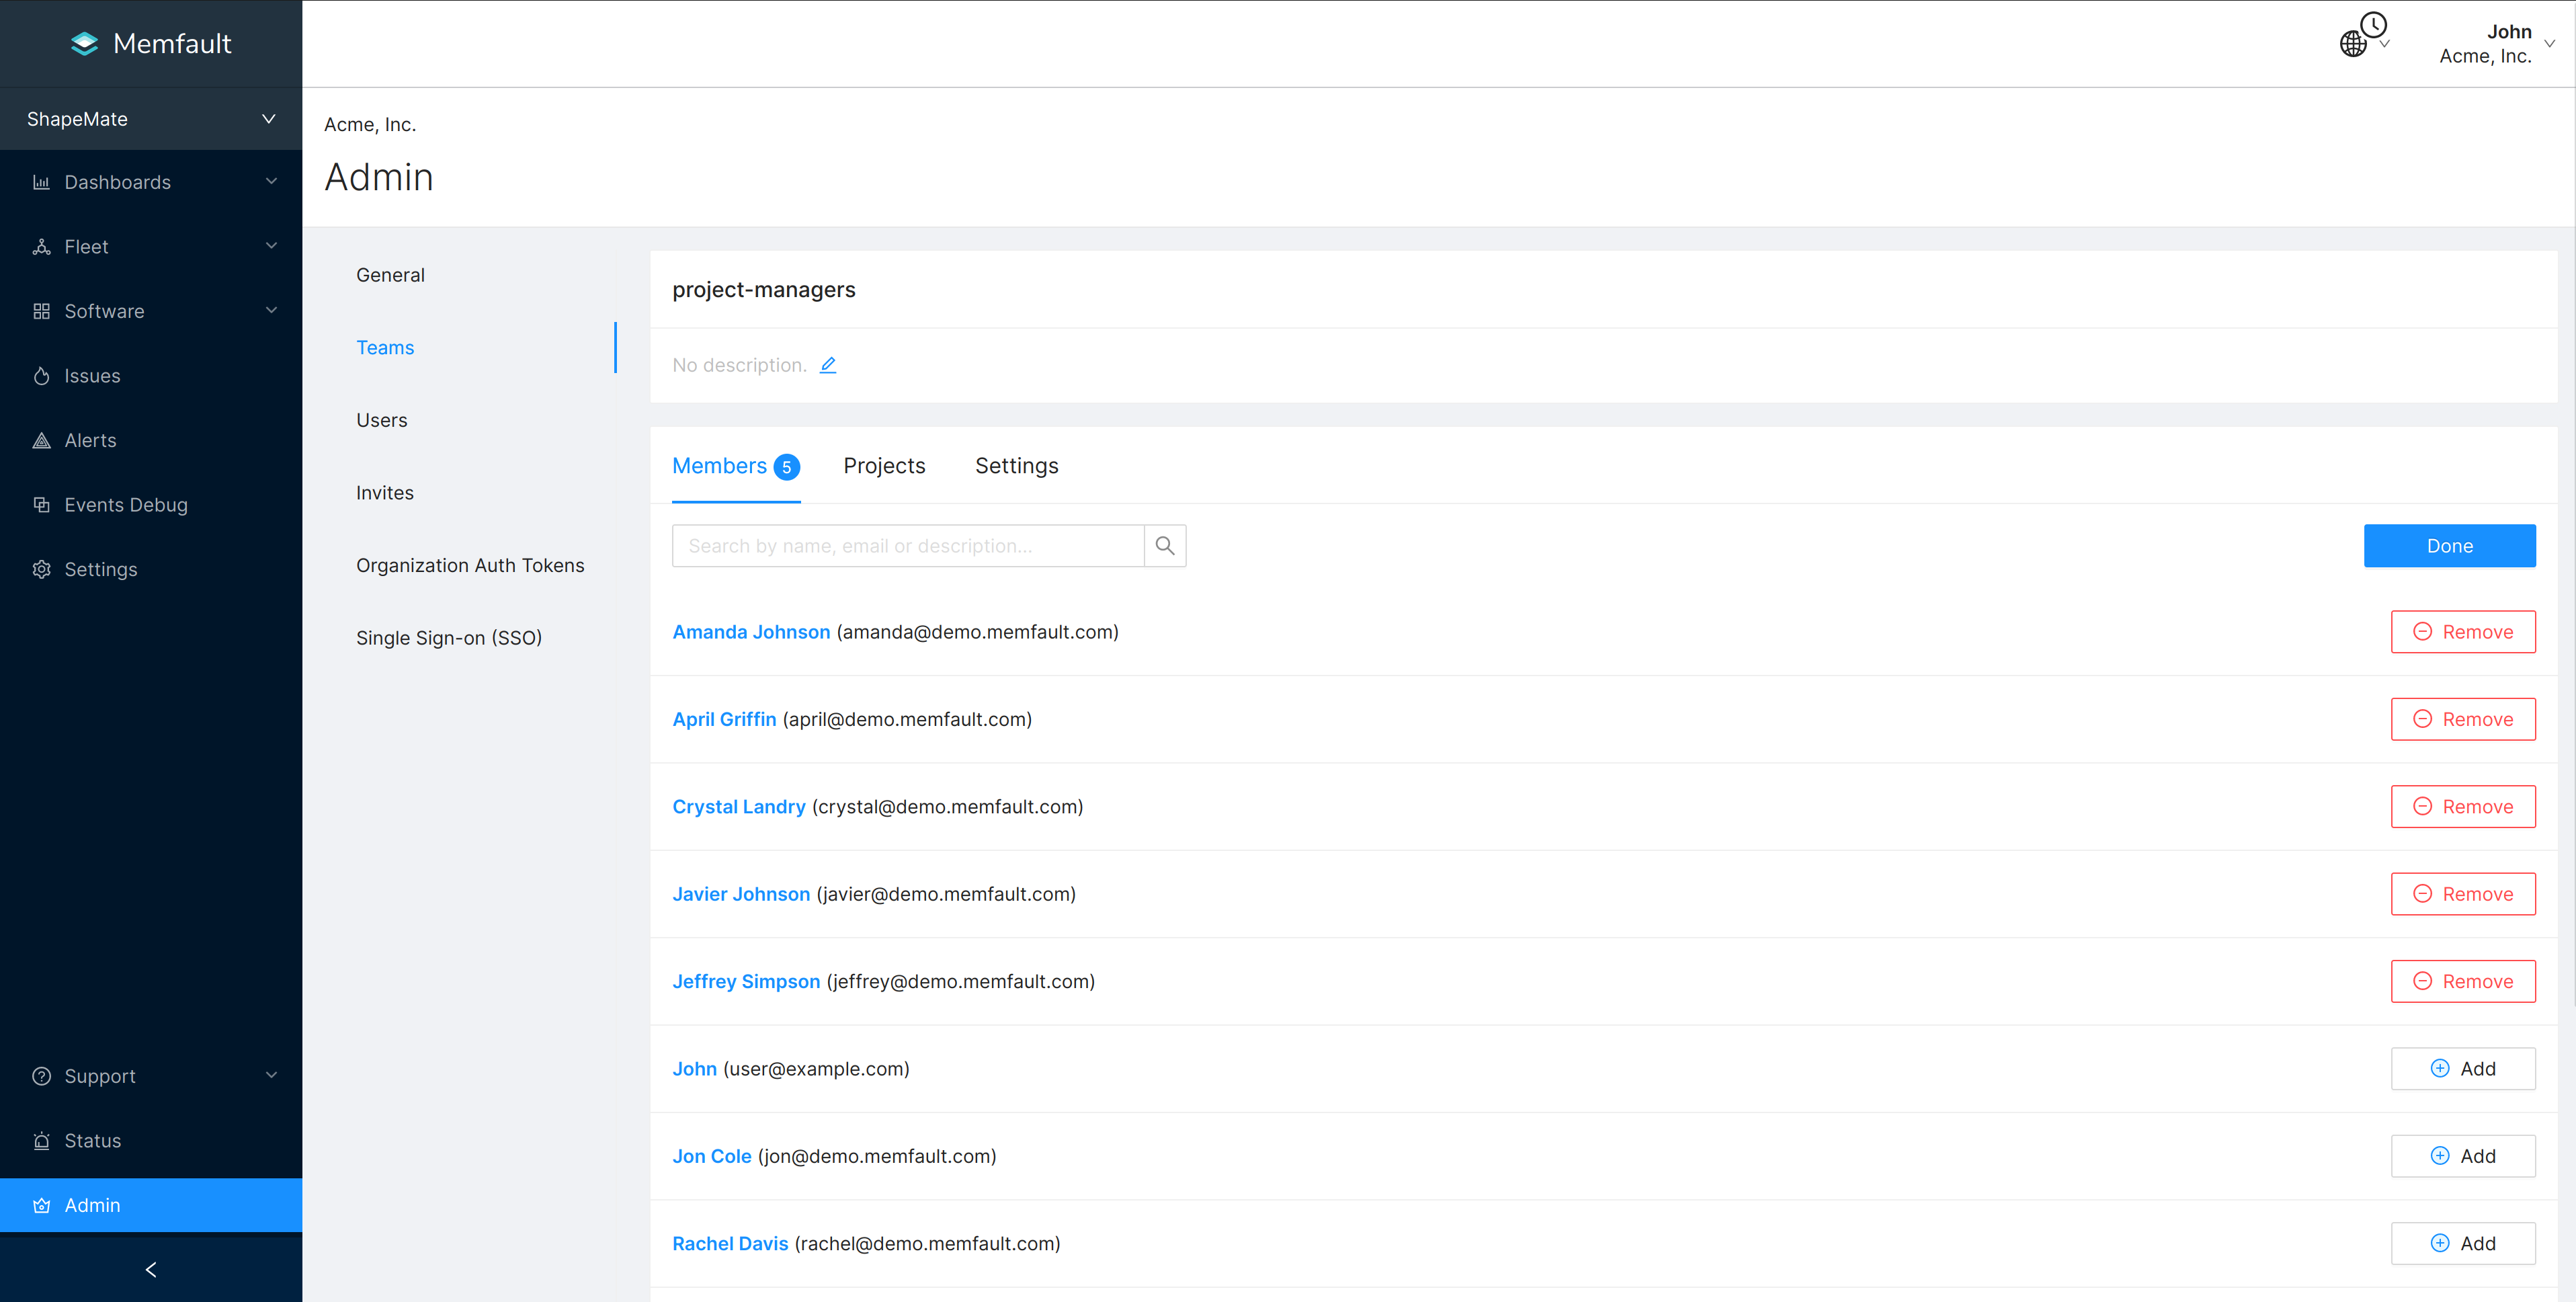Image resolution: width=2576 pixels, height=1302 pixels.
Task: Click the search magnifier icon
Action: click(x=1164, y=546)
